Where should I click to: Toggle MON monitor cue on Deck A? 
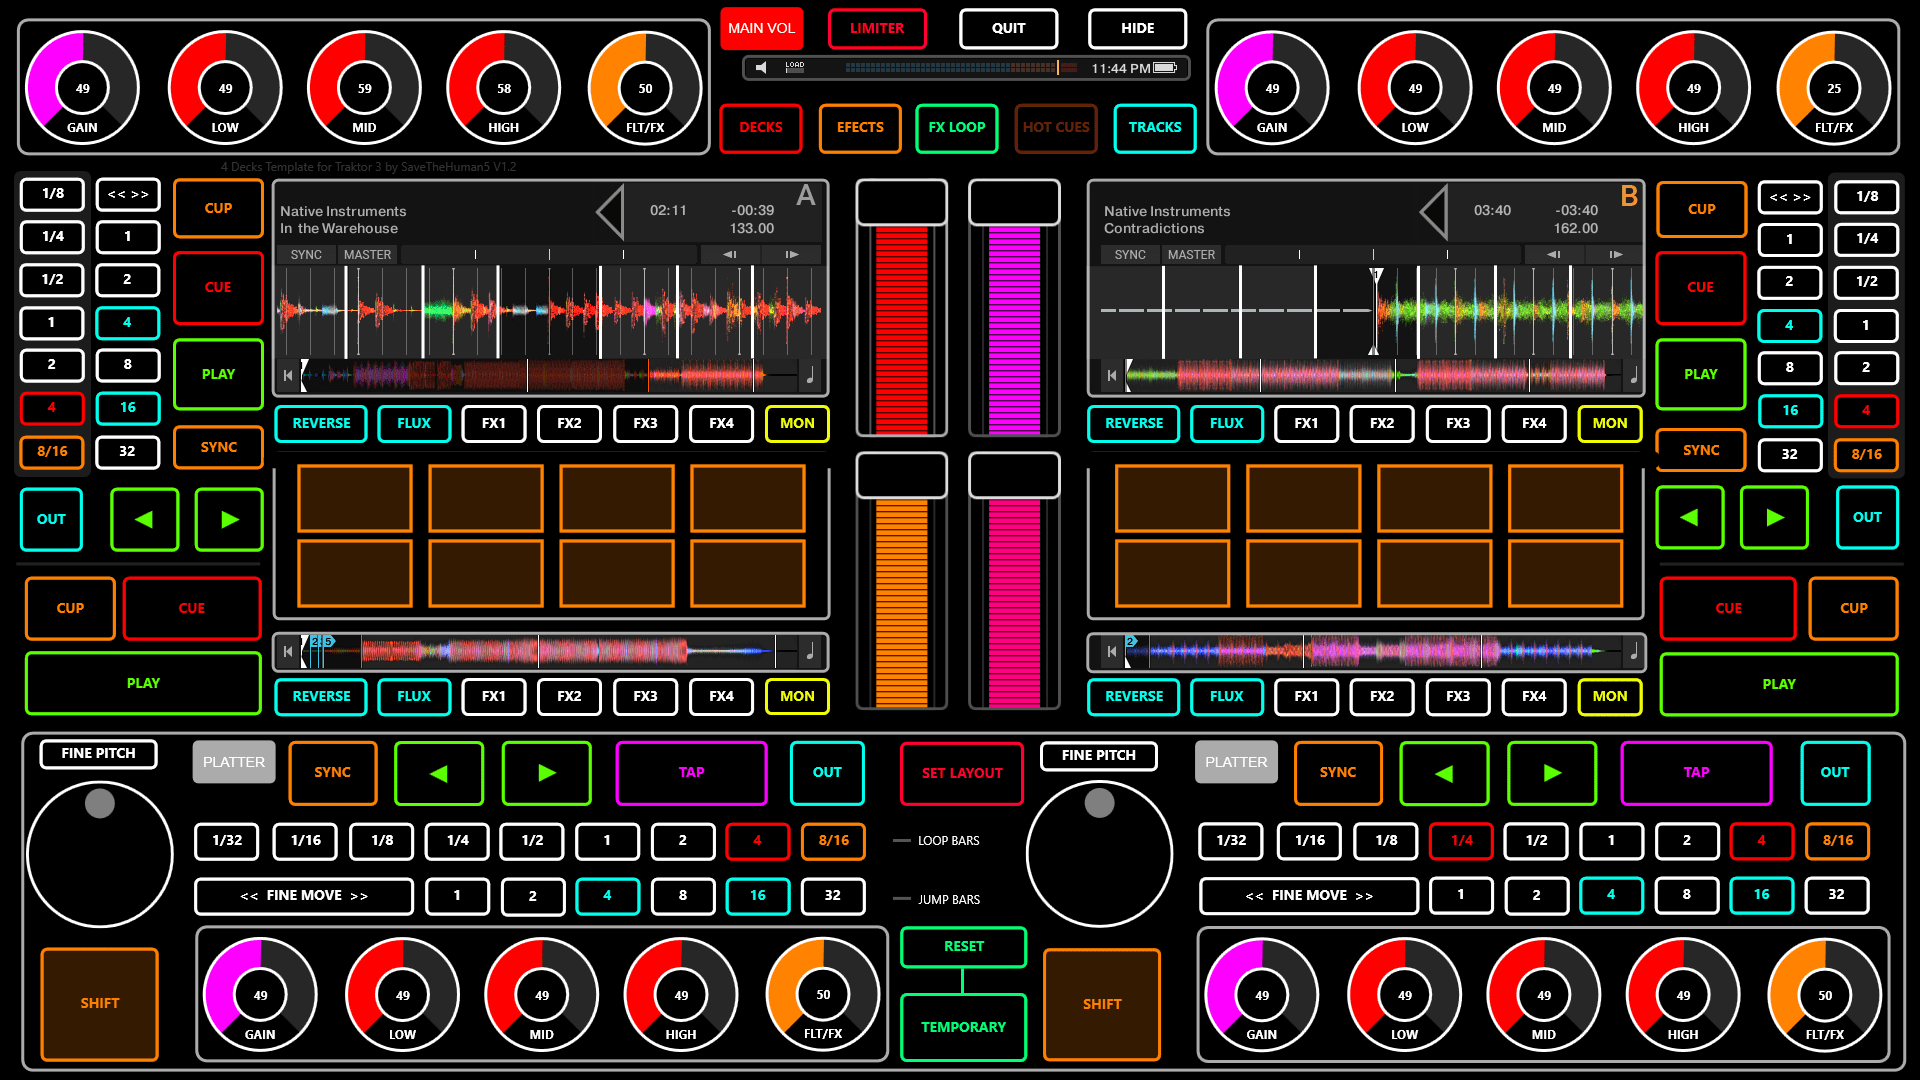pyautogui.click(x=797, y=424)
